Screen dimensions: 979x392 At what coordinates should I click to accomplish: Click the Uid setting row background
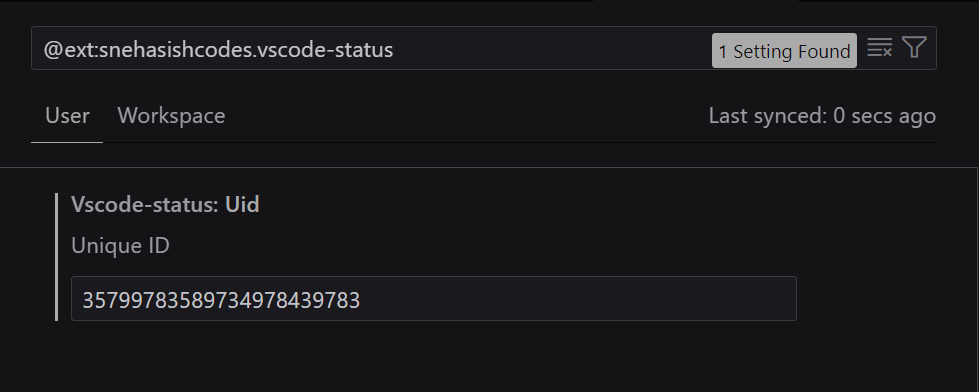tap(487, 257)
